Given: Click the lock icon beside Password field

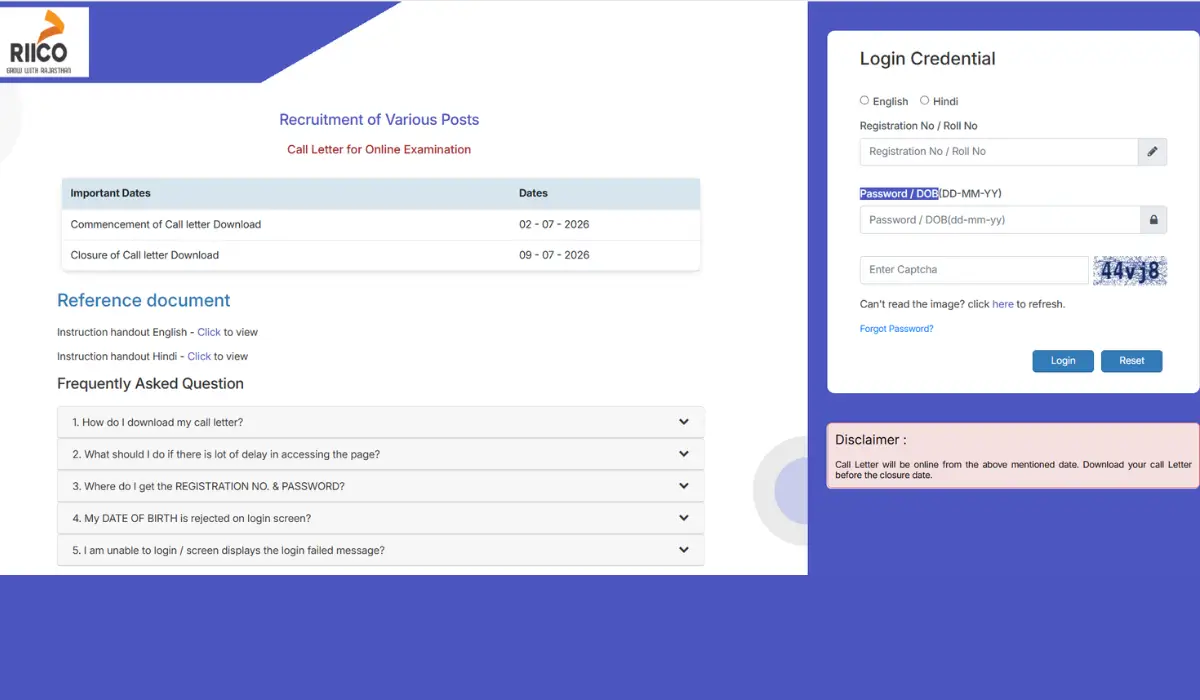Looking at the screenshot, I should [1153, 220].
